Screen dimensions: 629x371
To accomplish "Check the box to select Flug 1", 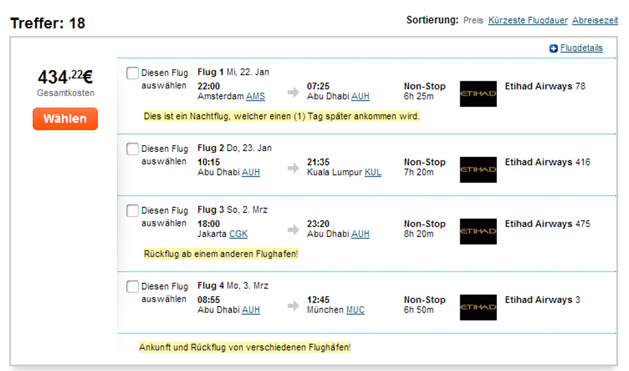I will pyautogui.click(x=132, y=73).
